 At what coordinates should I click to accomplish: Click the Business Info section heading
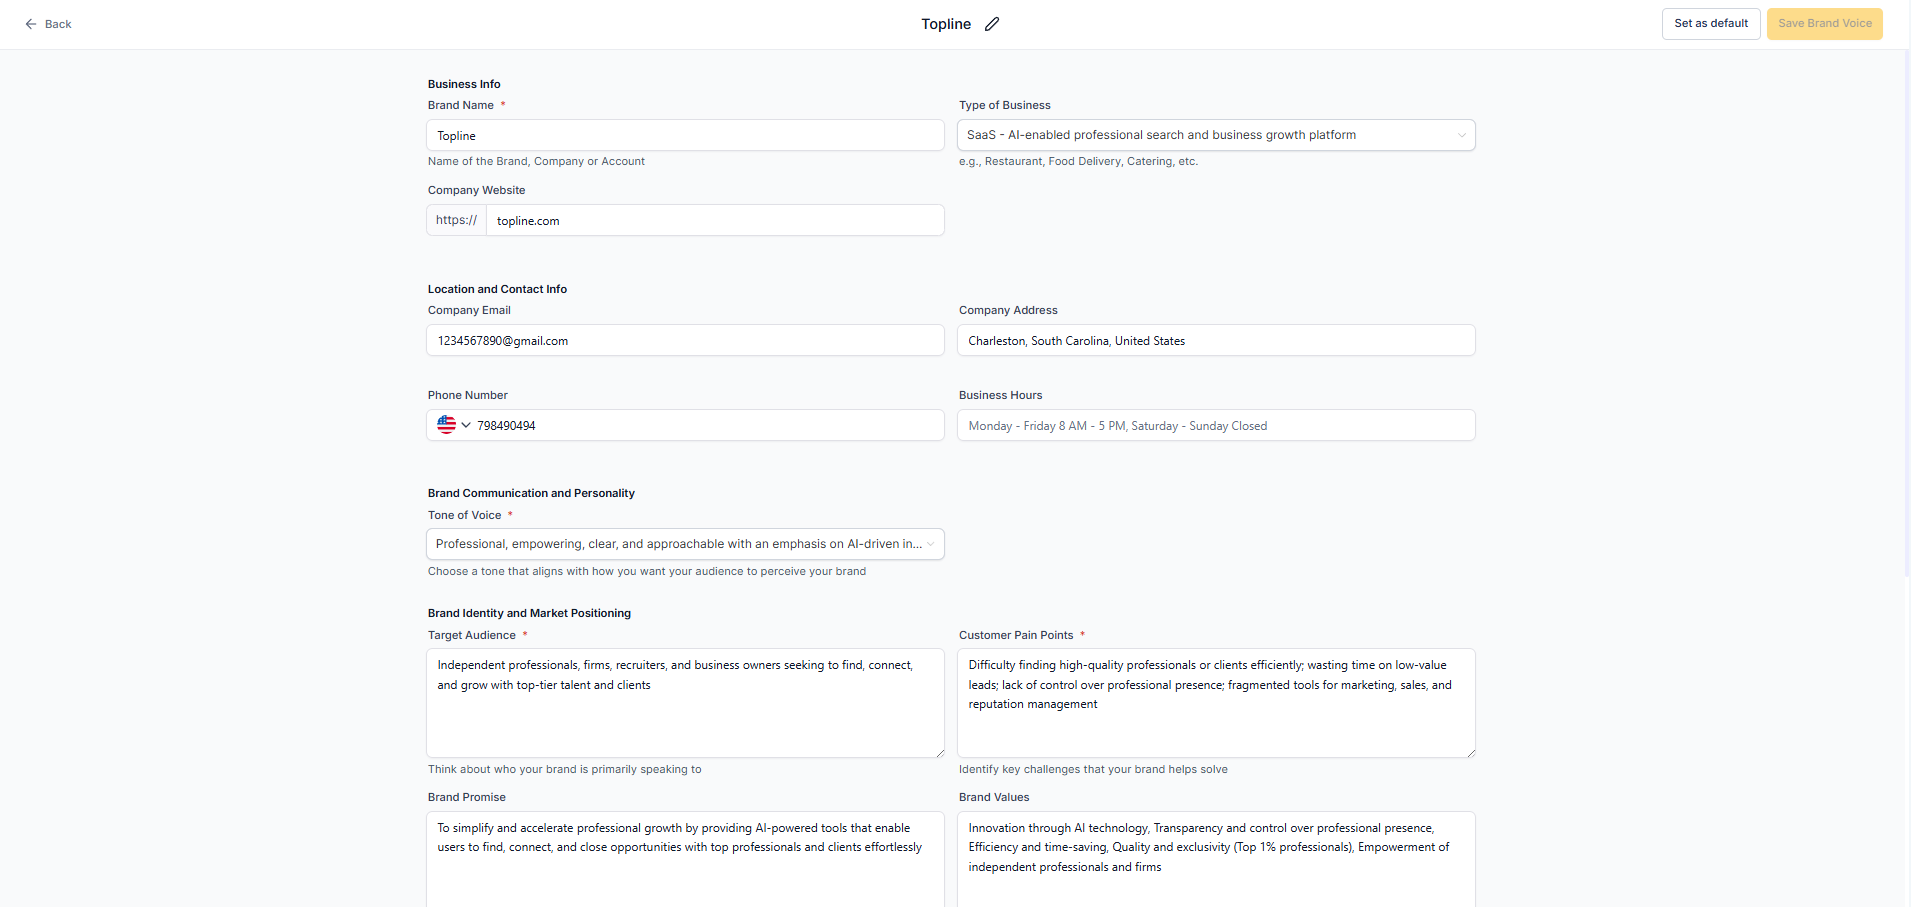464,84
